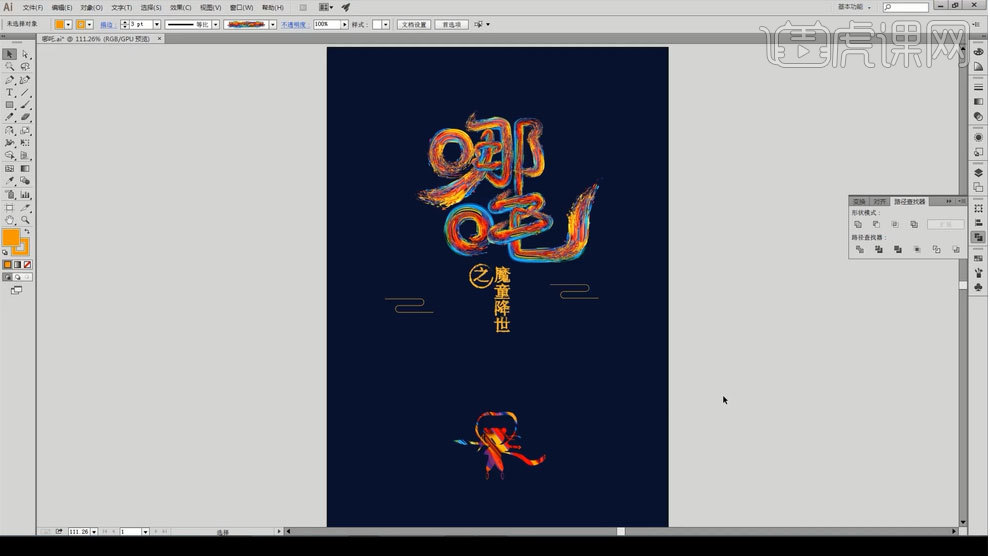Swap fill and stroke colors arrow
Screen dimensions: 990x557
27,232
